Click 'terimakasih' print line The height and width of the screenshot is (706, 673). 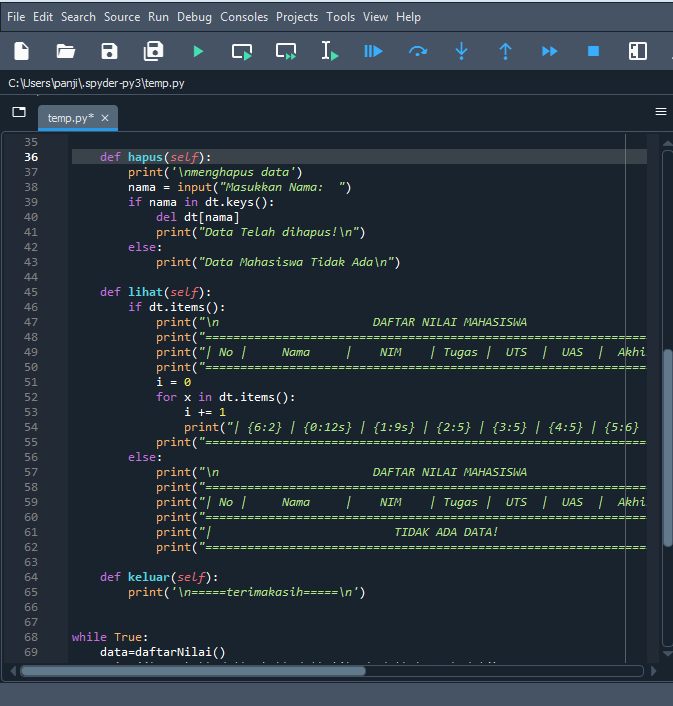click(247, 592)
